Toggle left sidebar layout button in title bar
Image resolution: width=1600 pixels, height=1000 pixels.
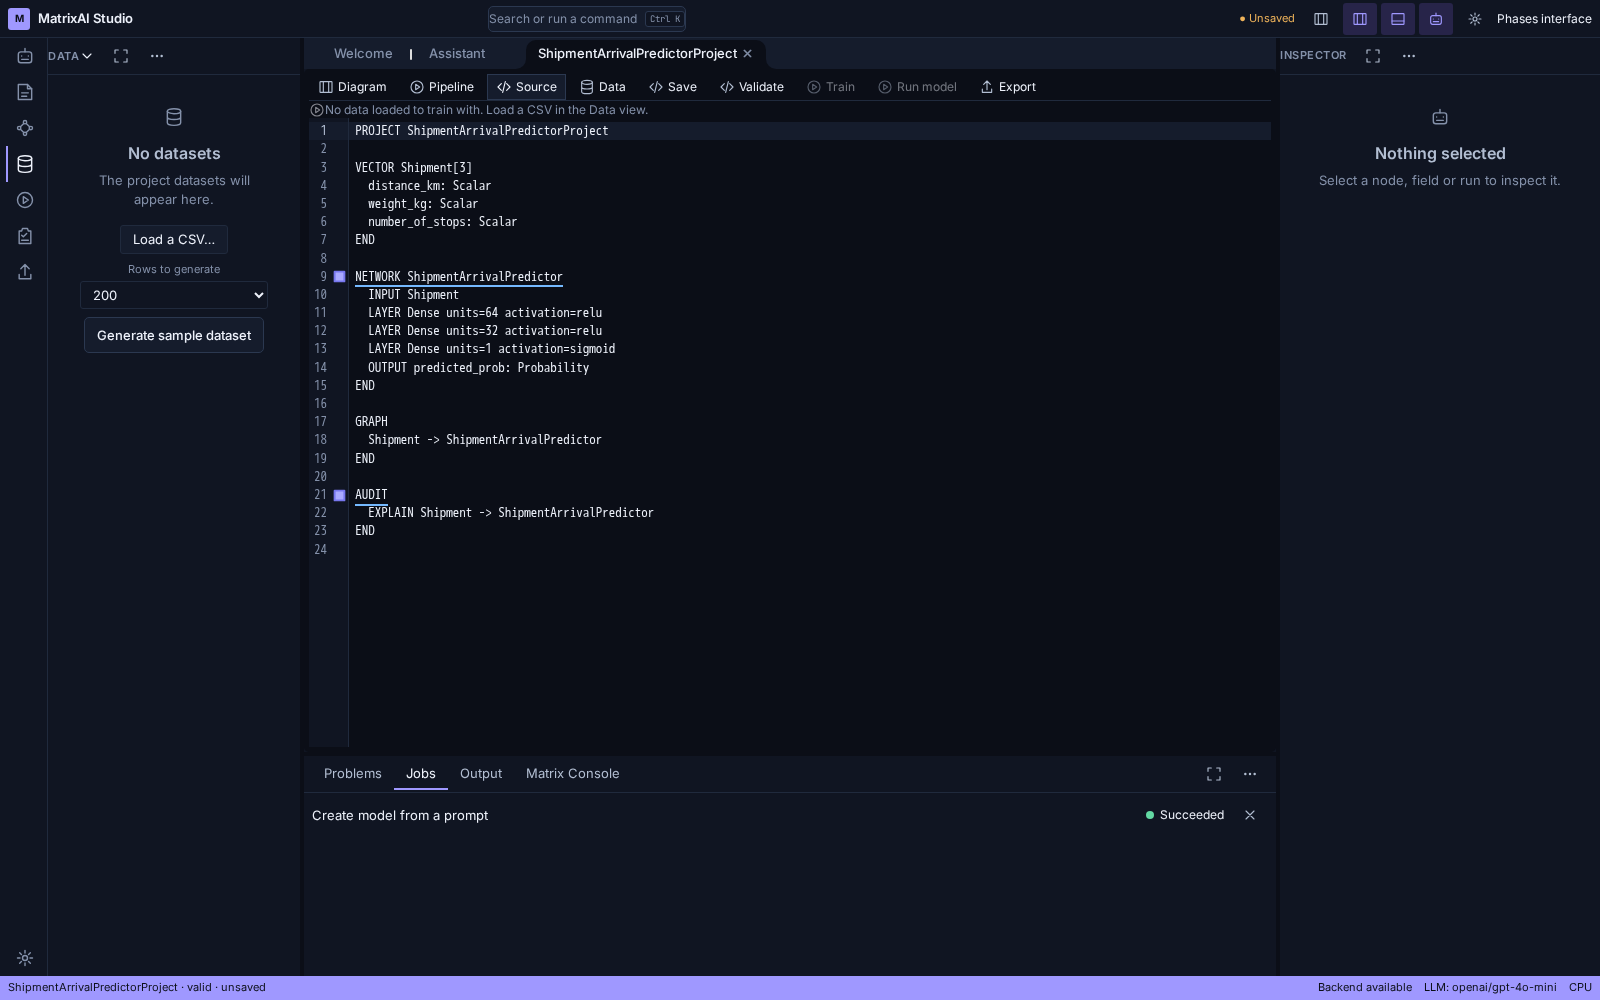1321,19
